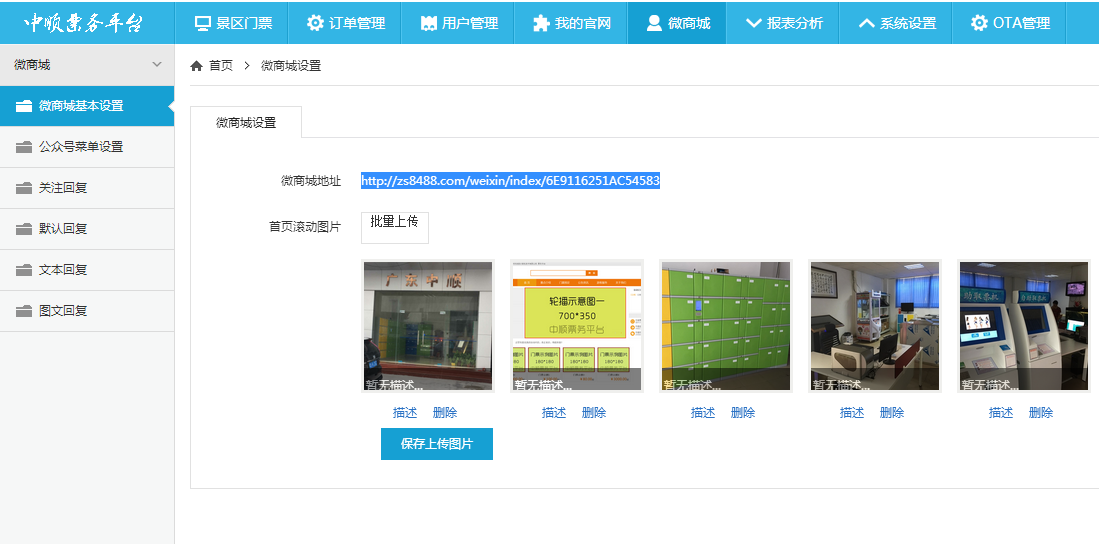Open the OTA管理 menu

point(1009,23)
